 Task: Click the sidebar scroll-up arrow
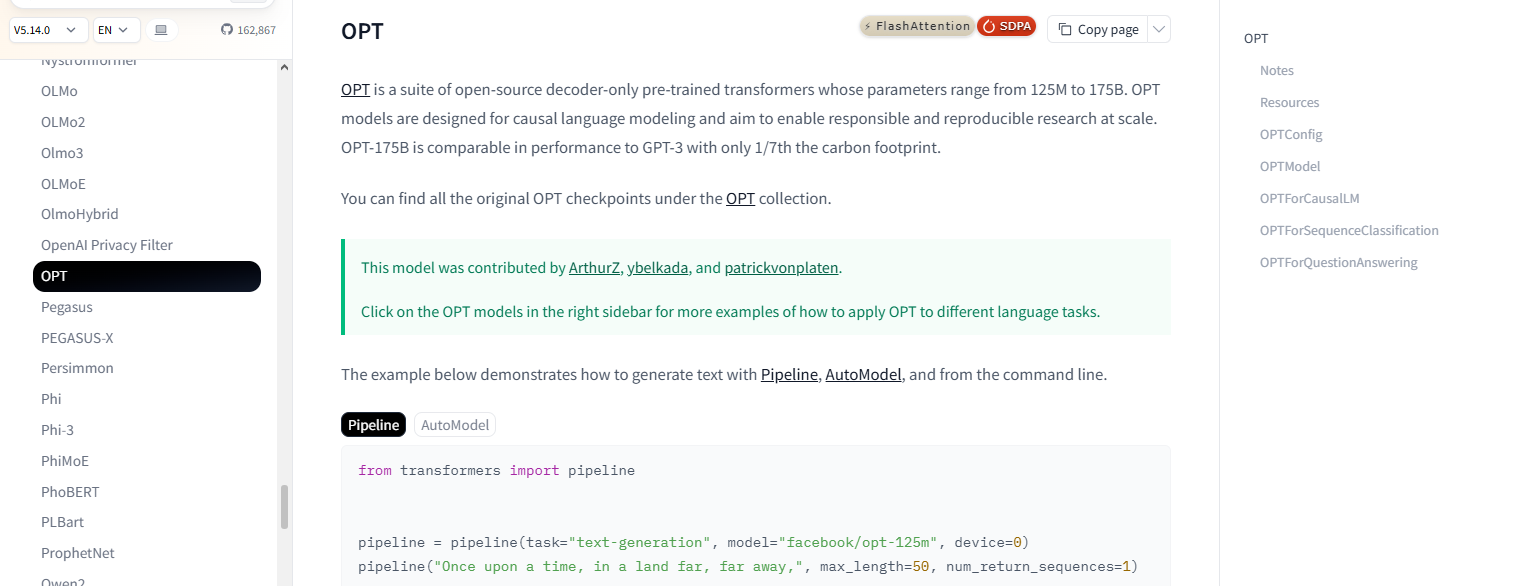284,68
